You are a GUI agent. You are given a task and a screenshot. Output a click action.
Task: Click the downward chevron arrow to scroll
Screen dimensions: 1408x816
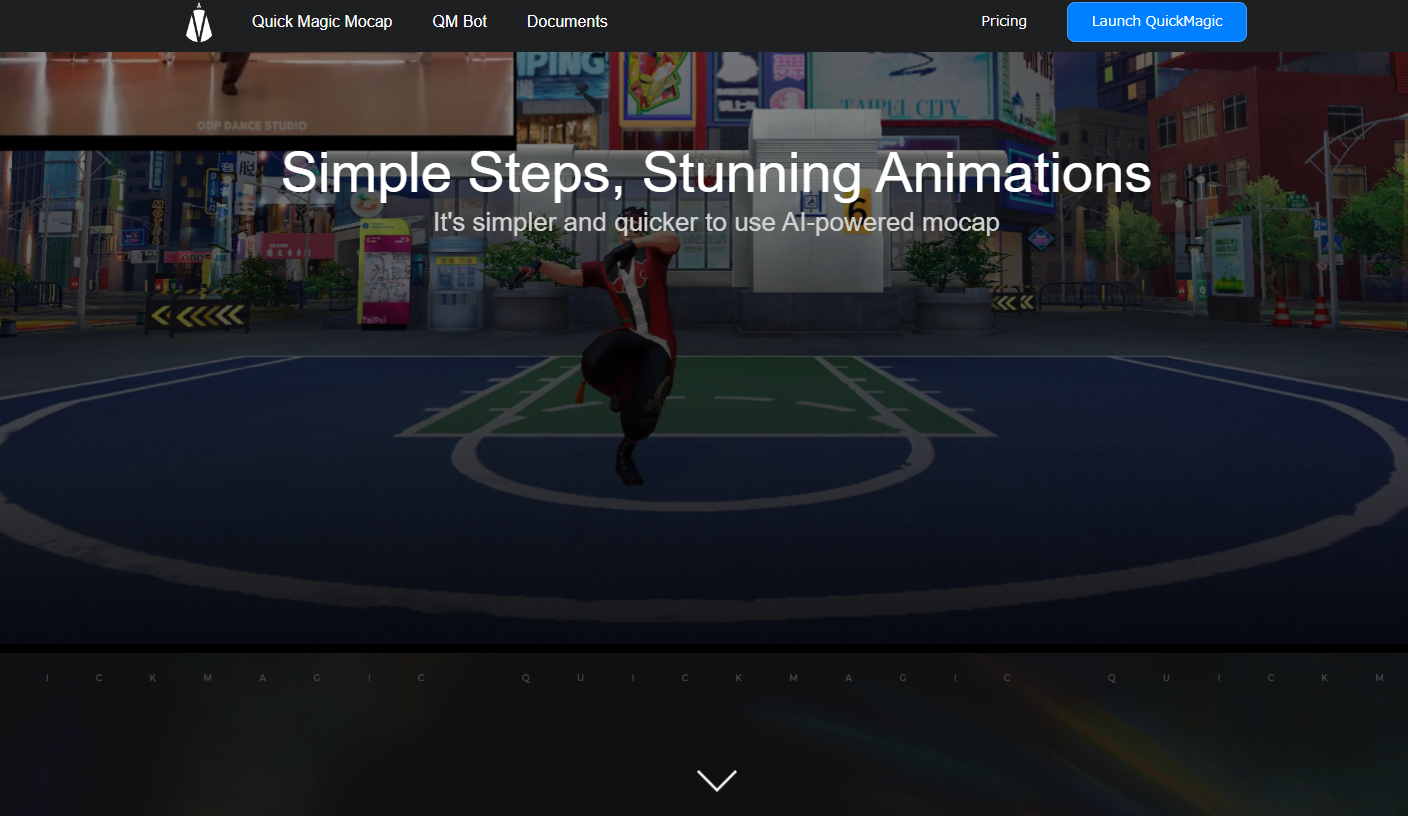click(x=716, y=780)
